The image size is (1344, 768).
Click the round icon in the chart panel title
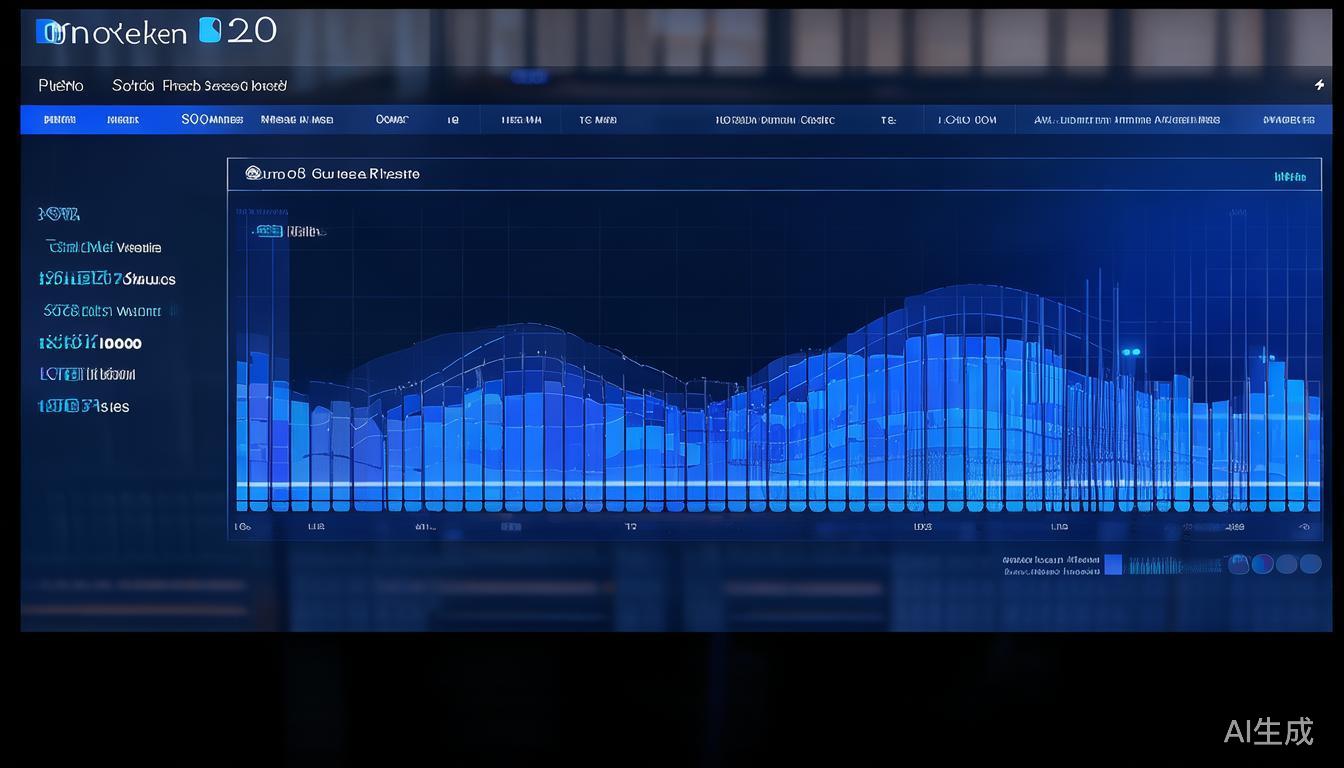(x=253, y=174)
